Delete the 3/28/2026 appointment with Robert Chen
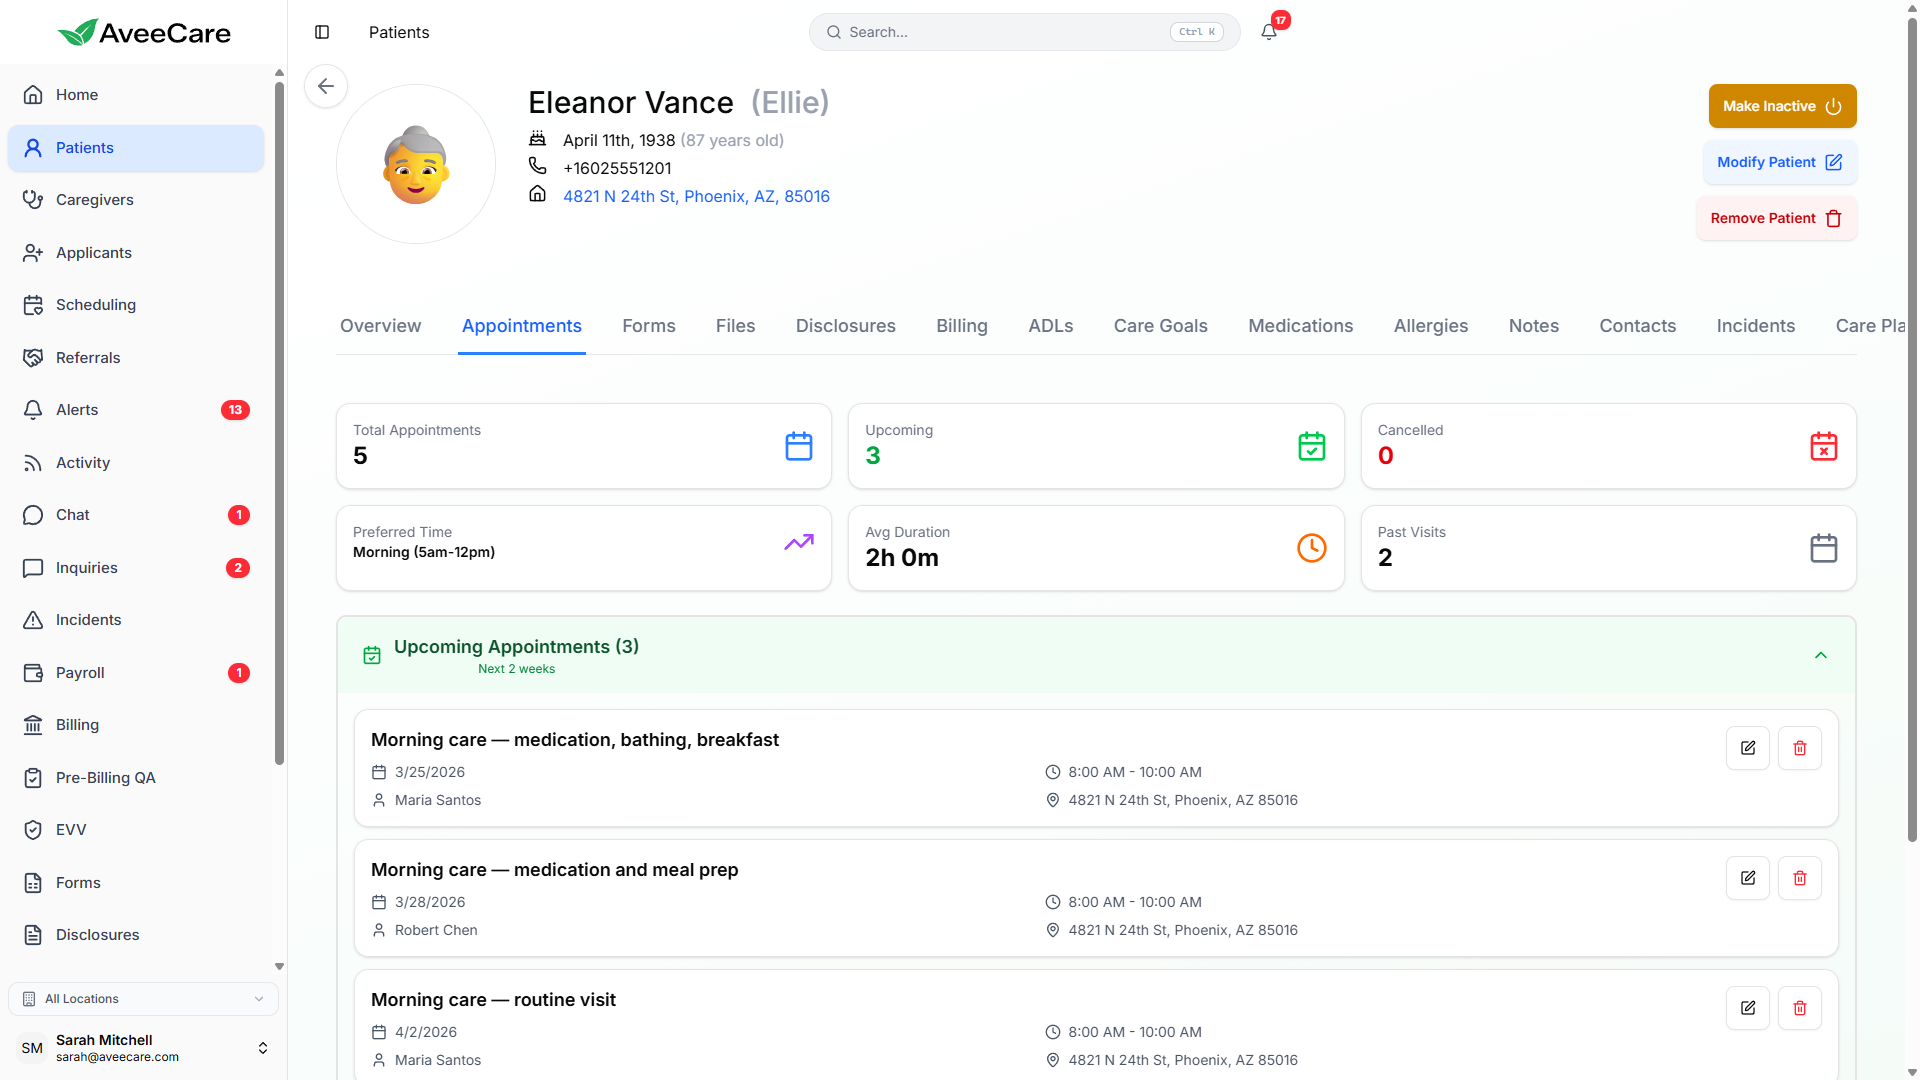The width and height of the screenshot is (1920, 1080). [1799, 878]
